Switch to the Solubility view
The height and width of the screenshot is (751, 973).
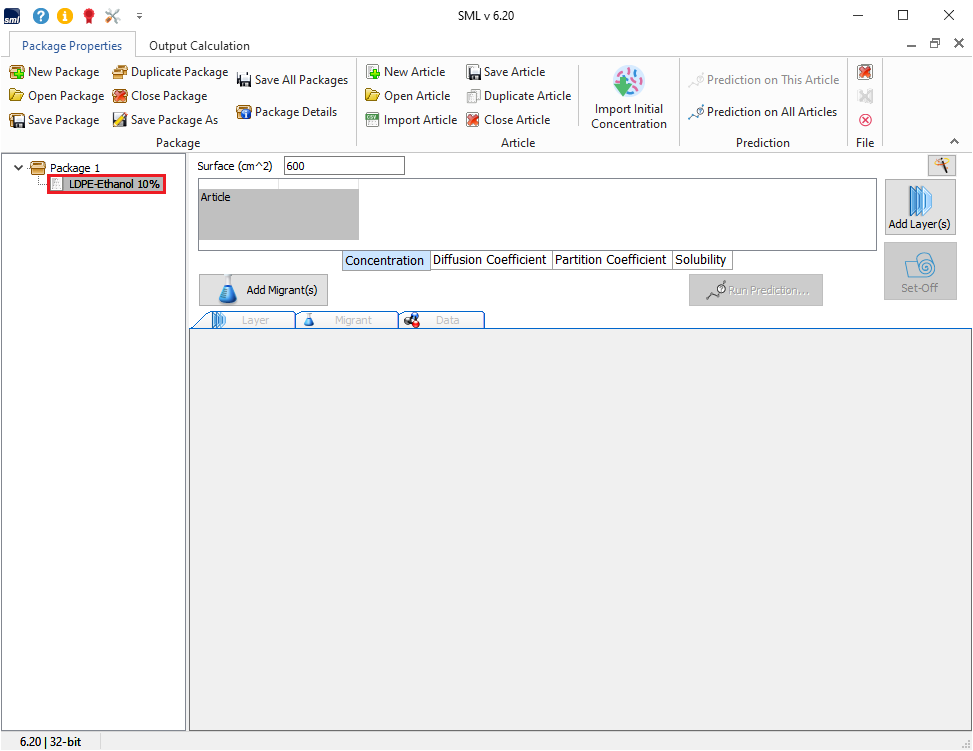click(x=700, y=260)
